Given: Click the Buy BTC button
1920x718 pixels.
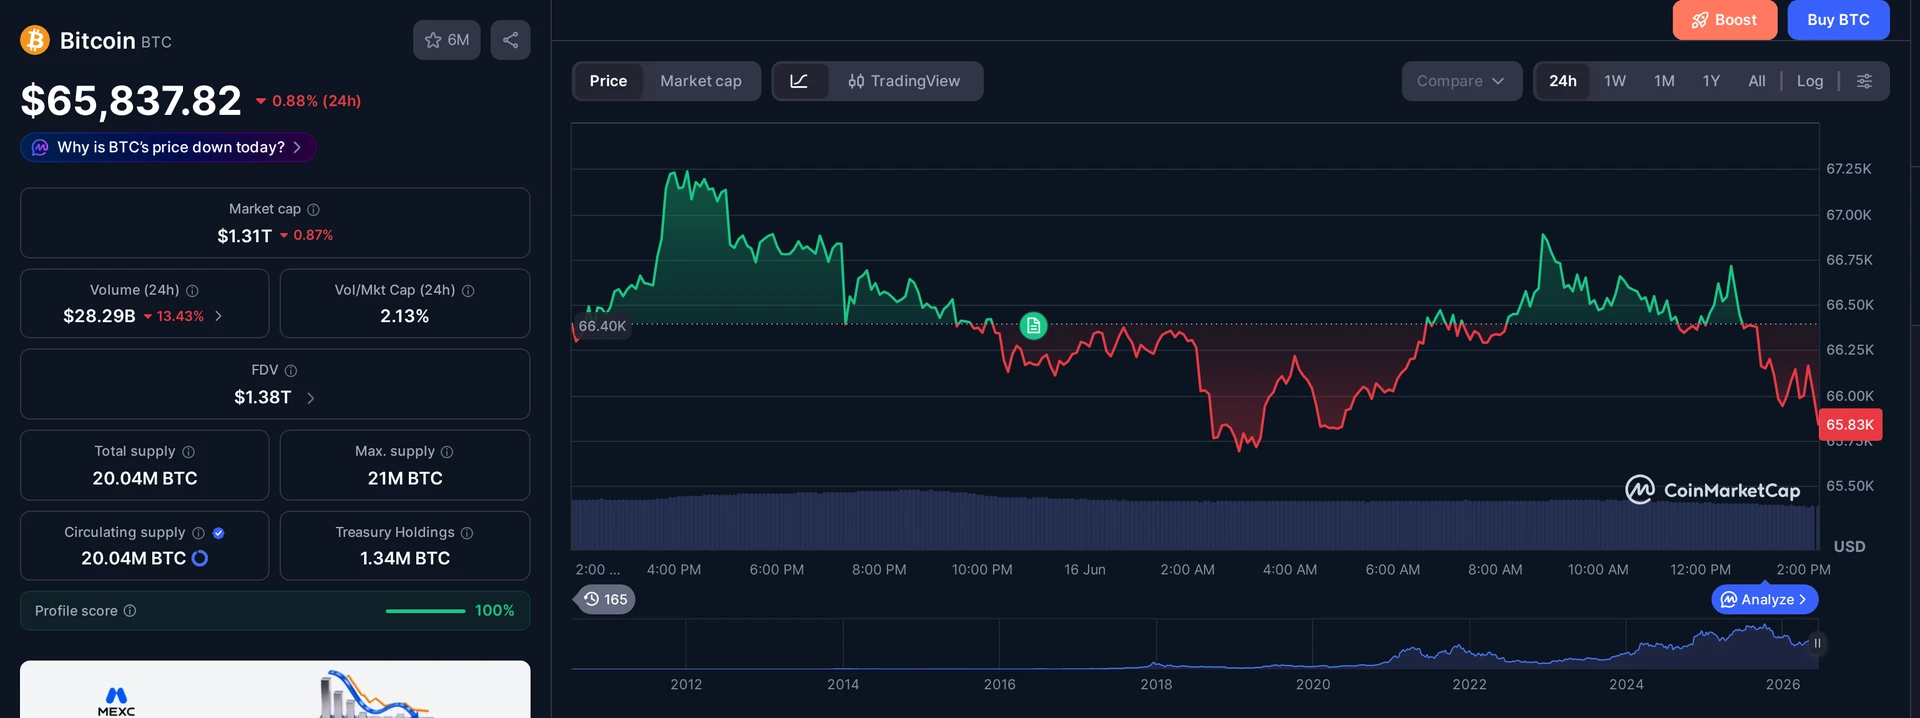Looking at the screenshot, I should click(1838, 20).
